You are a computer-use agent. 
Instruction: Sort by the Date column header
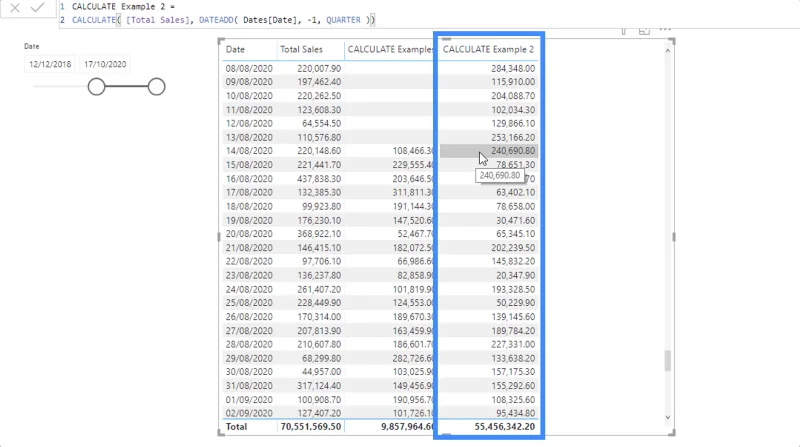tap(235, 49)
